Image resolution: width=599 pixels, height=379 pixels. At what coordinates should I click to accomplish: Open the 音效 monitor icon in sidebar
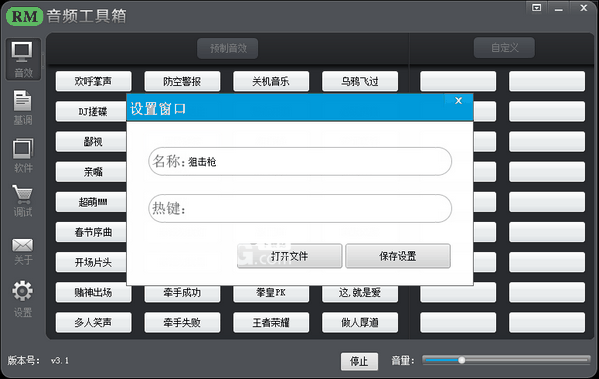[22, 52]
